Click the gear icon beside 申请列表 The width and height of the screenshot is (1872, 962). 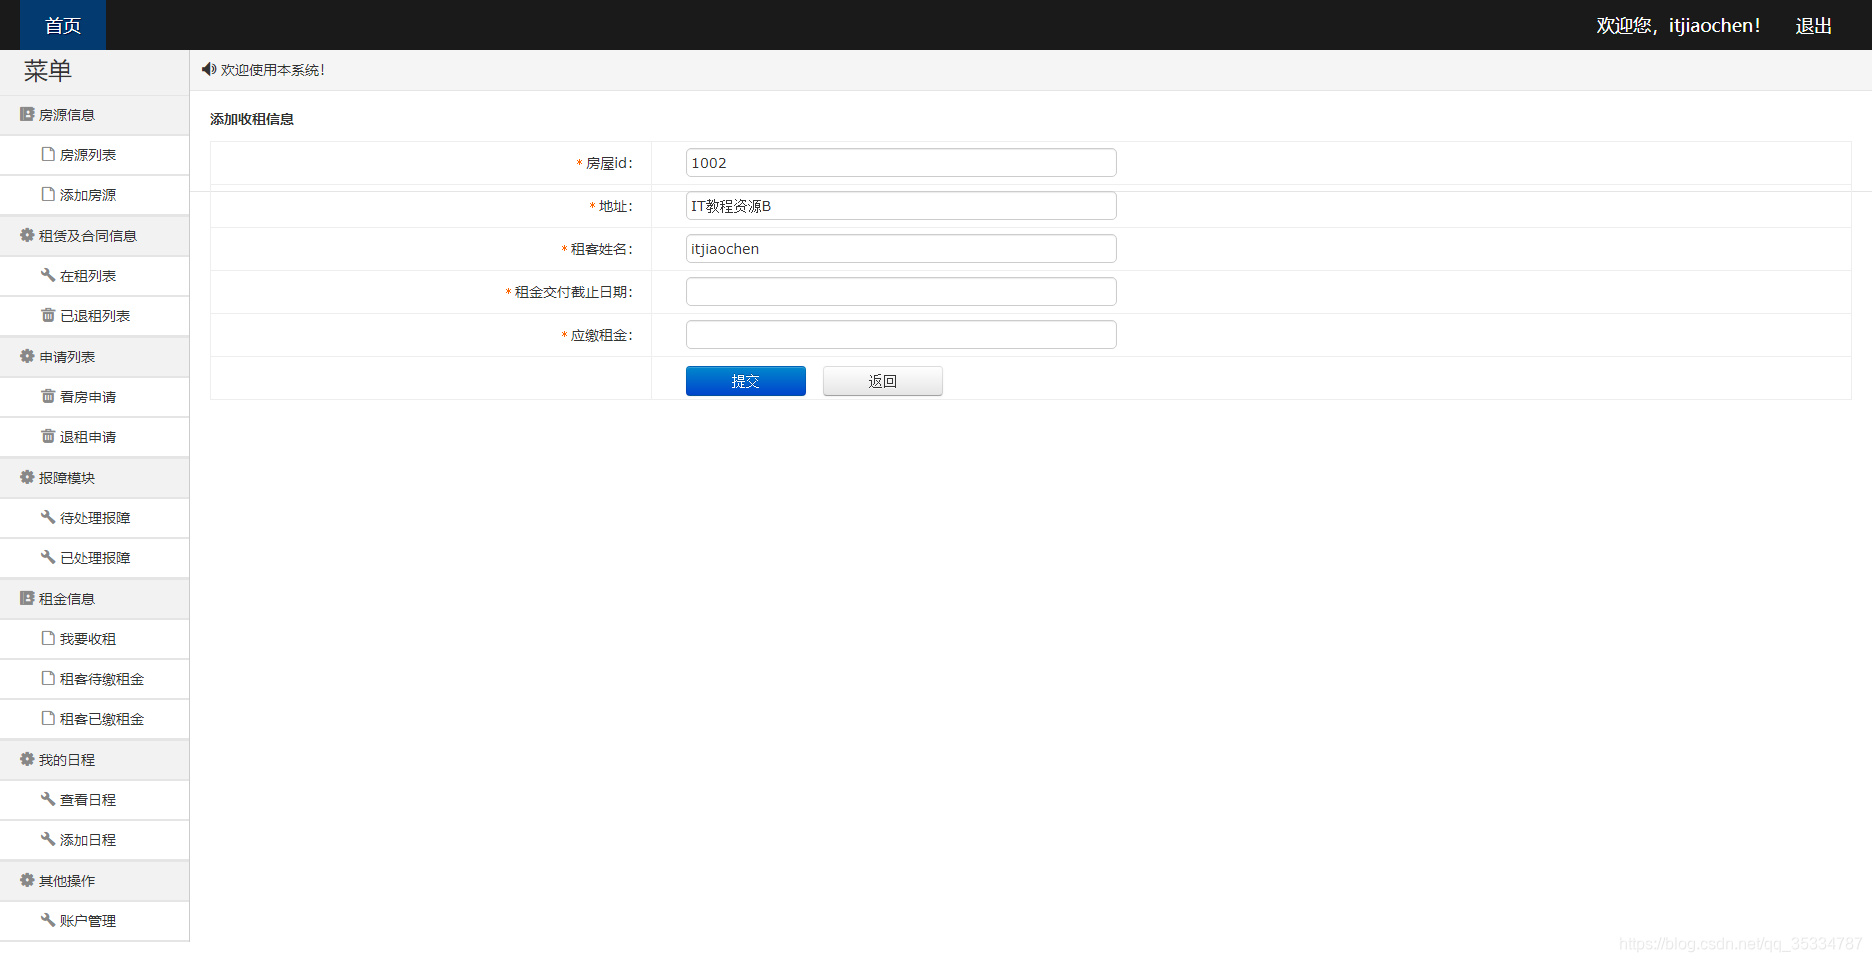[27, 356]
